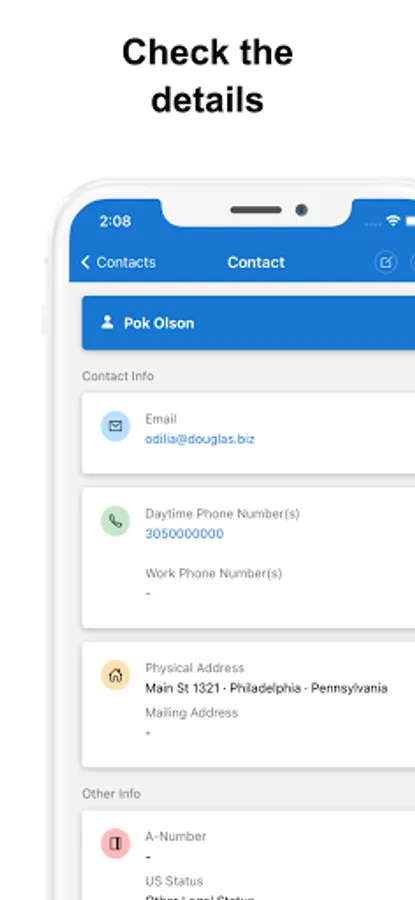Image resolution: width=415 pixels, height=900 pixels.
Task: Tap the Mailing Address field
Action: pos(191,722)
